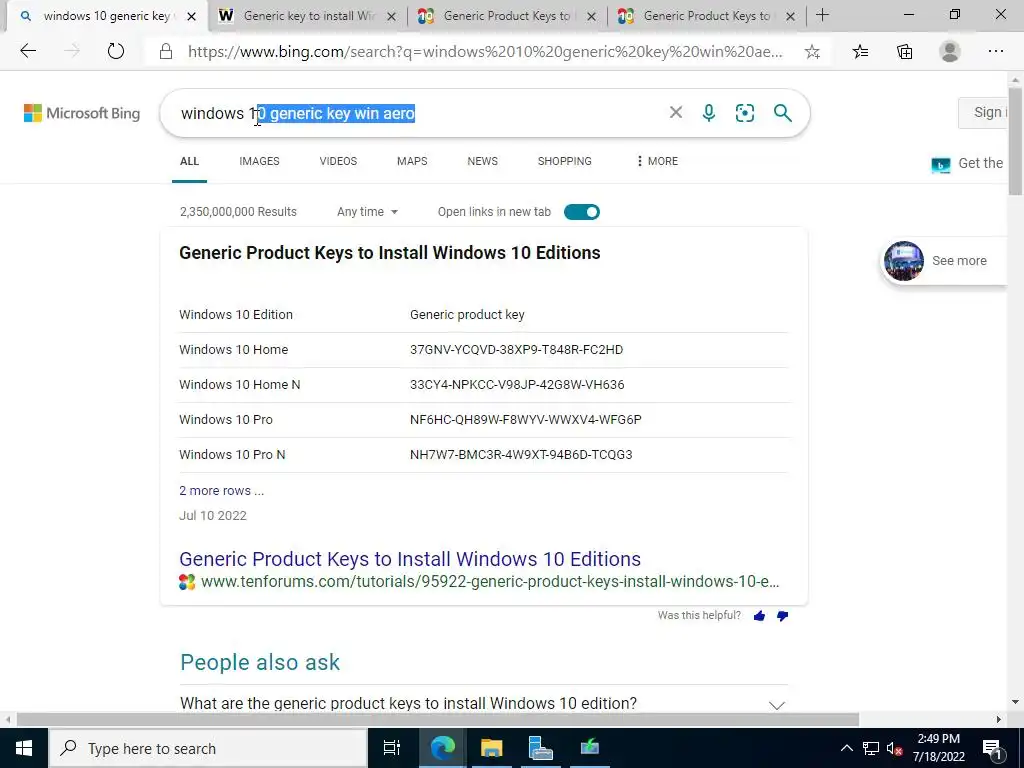Refresh the current Bing page
The image size is (1024, 768).
116,51
